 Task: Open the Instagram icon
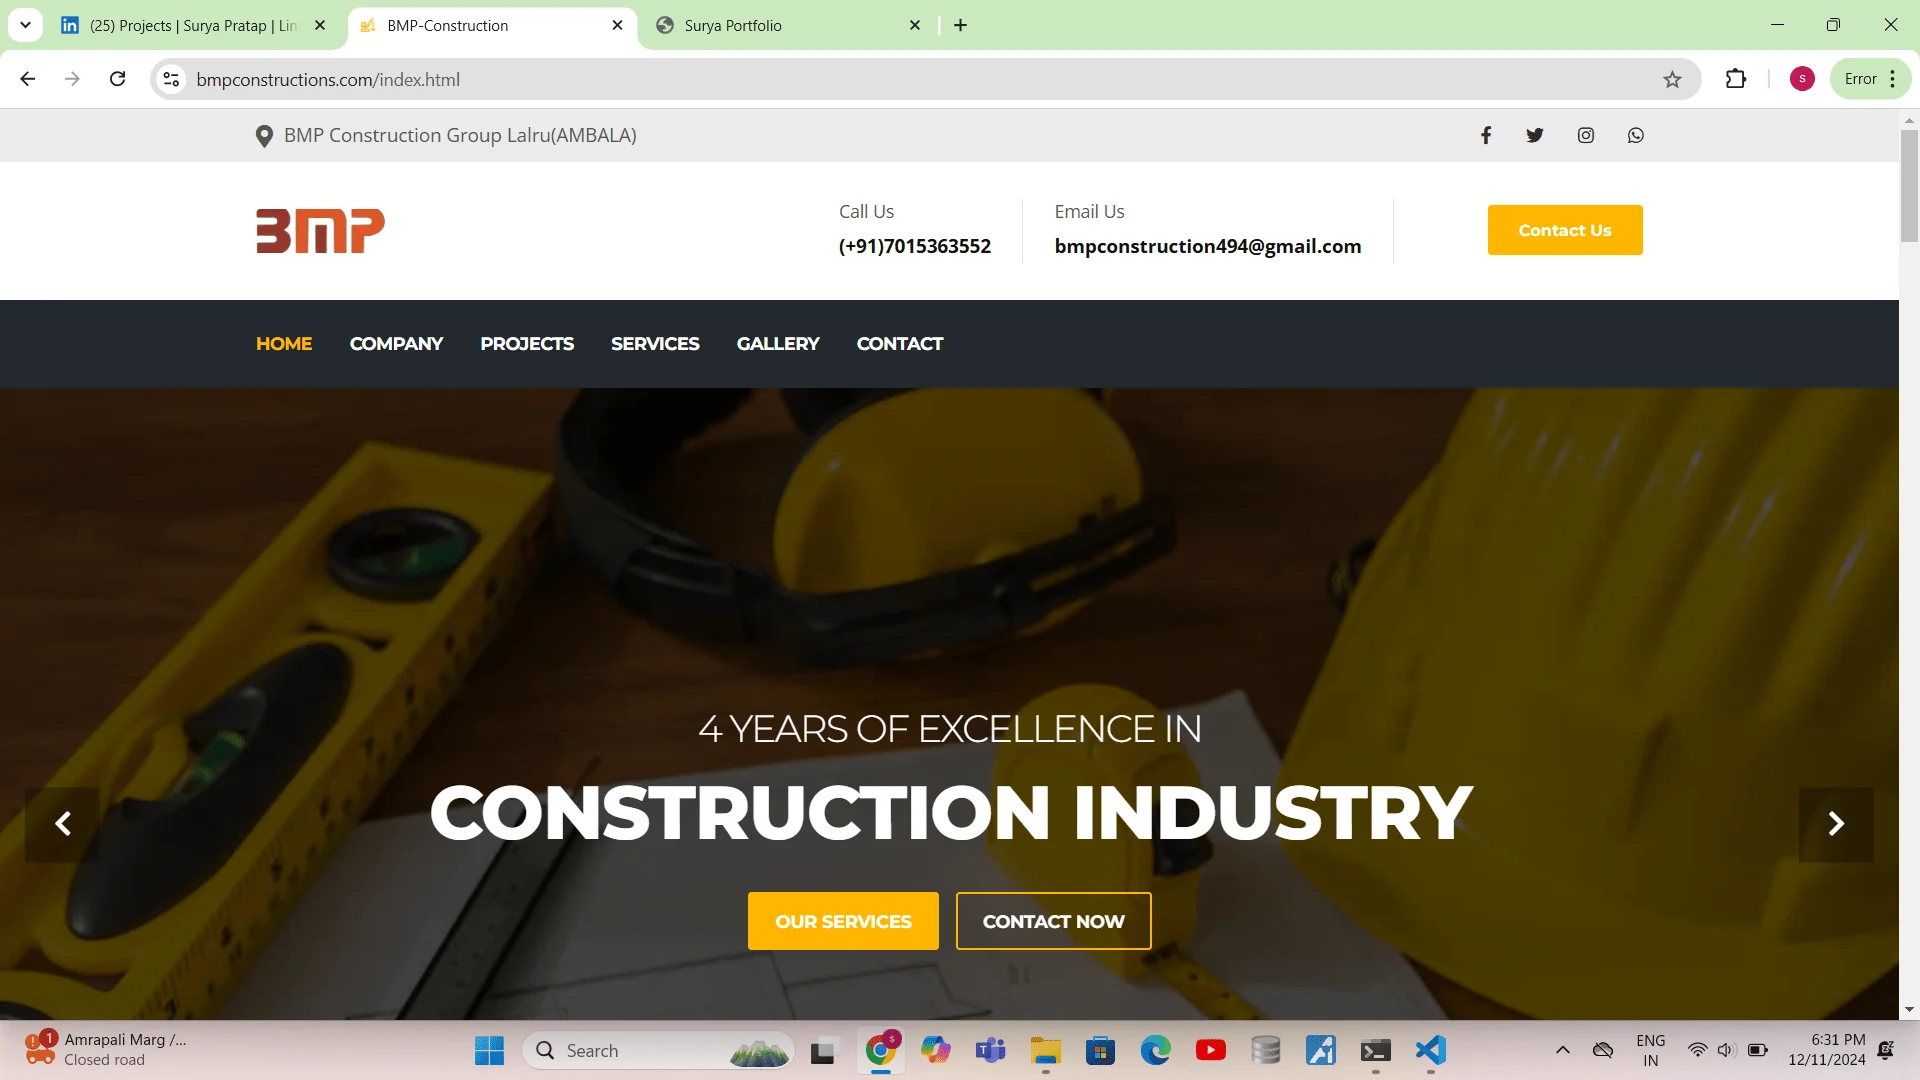coord(1585,134)
